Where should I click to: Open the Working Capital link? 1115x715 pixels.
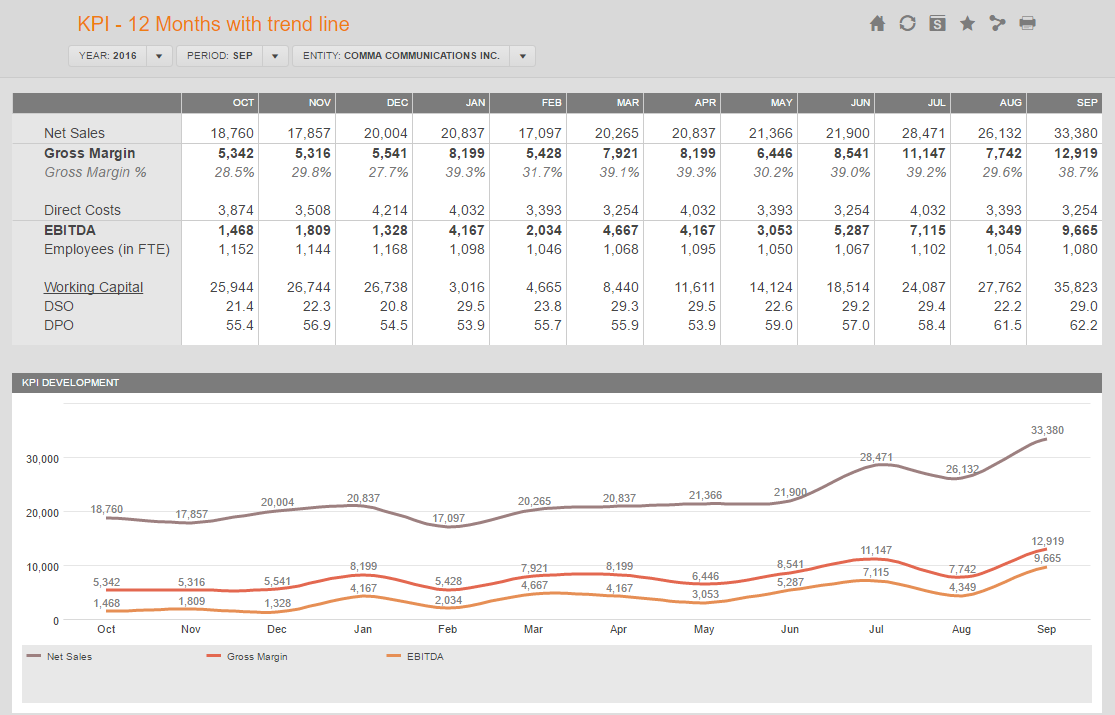(93, 287)
